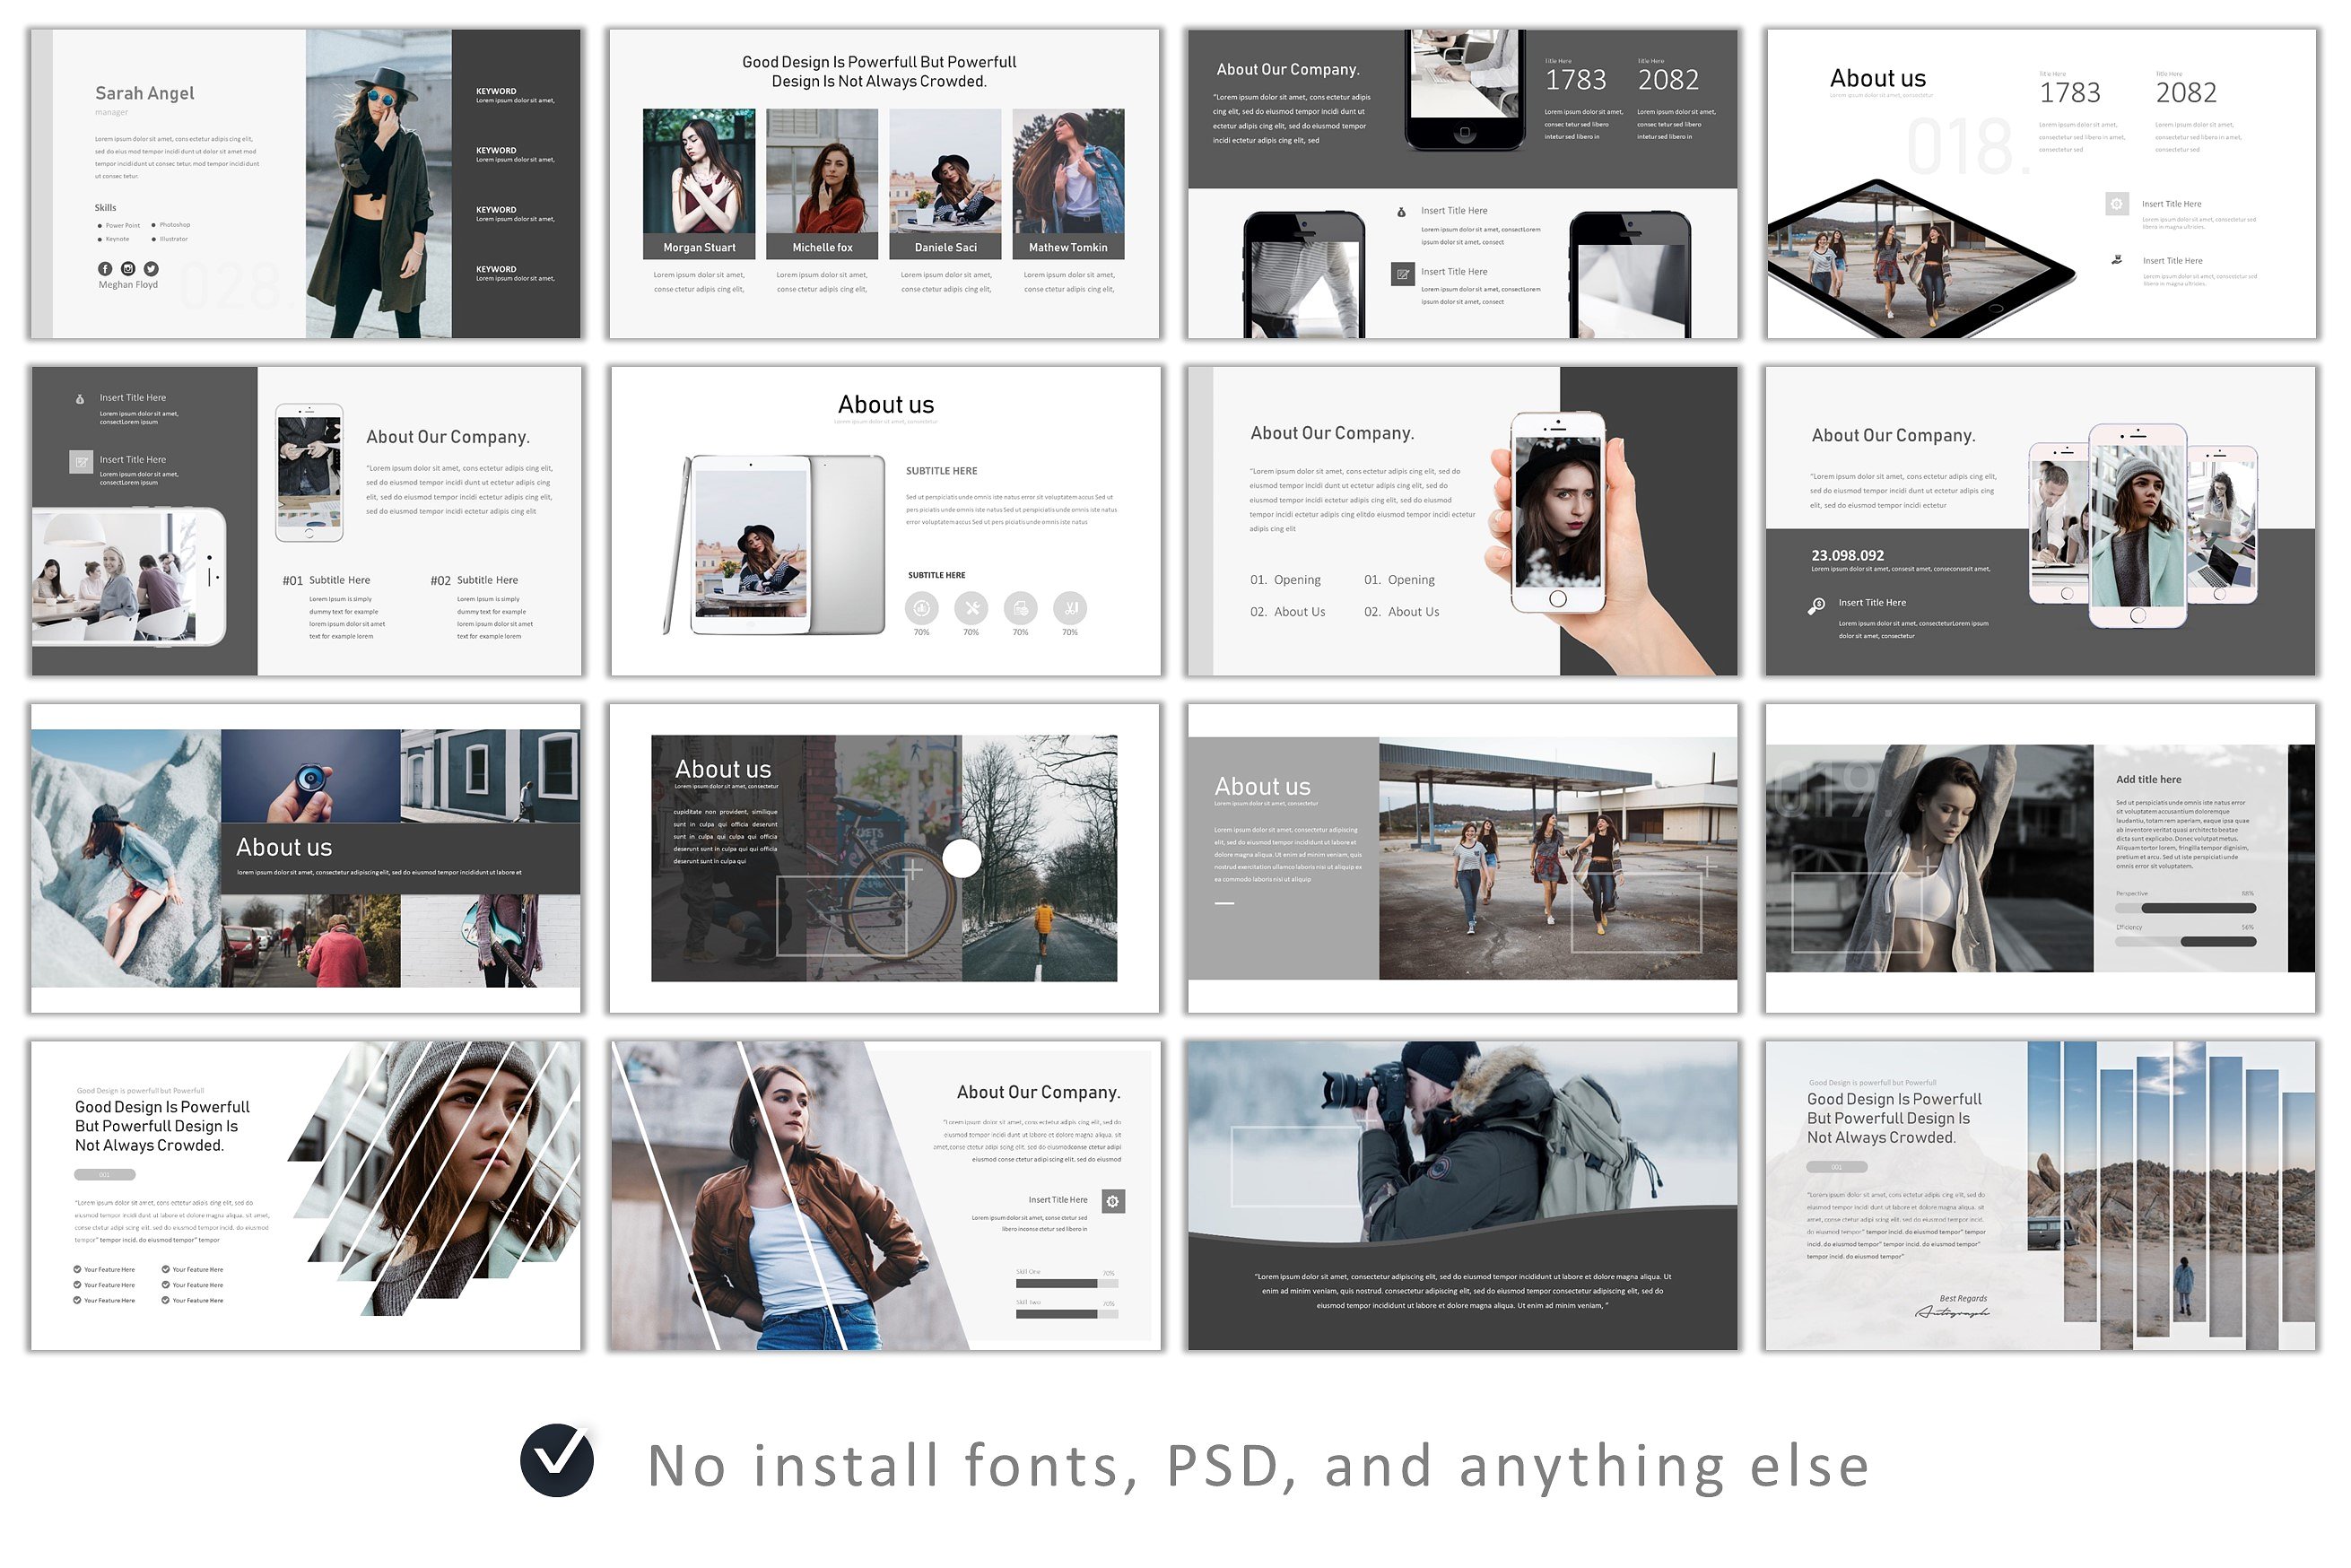Click the white circle on the bicycle slide
This screenshot has width=2351, height=1568.
[x=962, y=858]
